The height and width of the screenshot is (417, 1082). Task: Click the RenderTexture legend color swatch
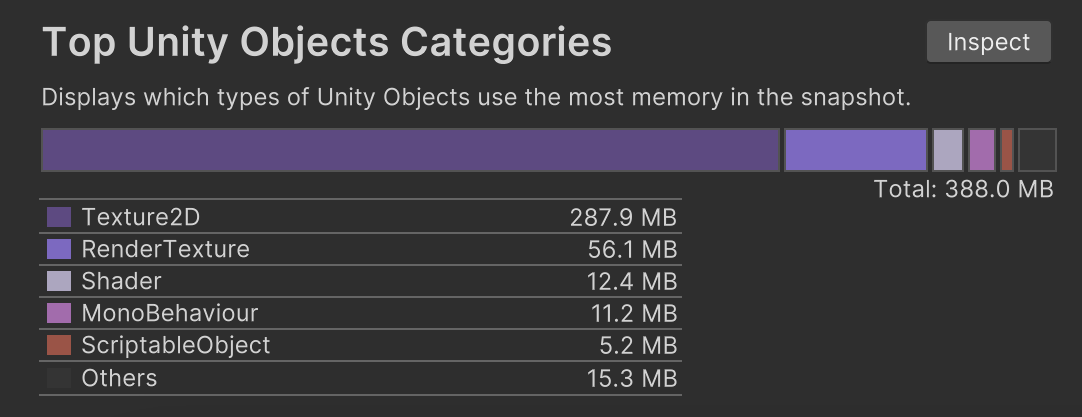59,249
